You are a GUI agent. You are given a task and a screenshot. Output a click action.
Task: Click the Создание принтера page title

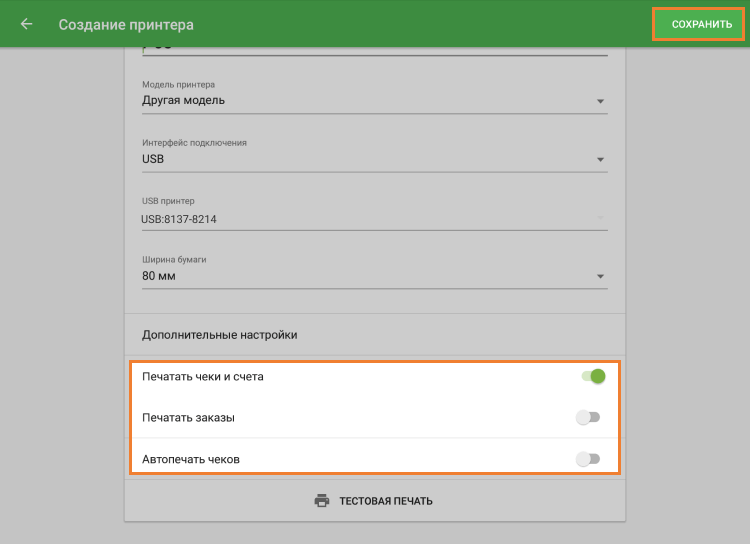point(126,24)
